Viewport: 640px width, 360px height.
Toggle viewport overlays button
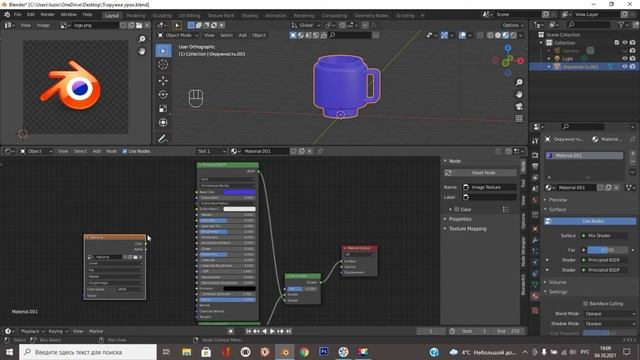(x=462, y=36)
